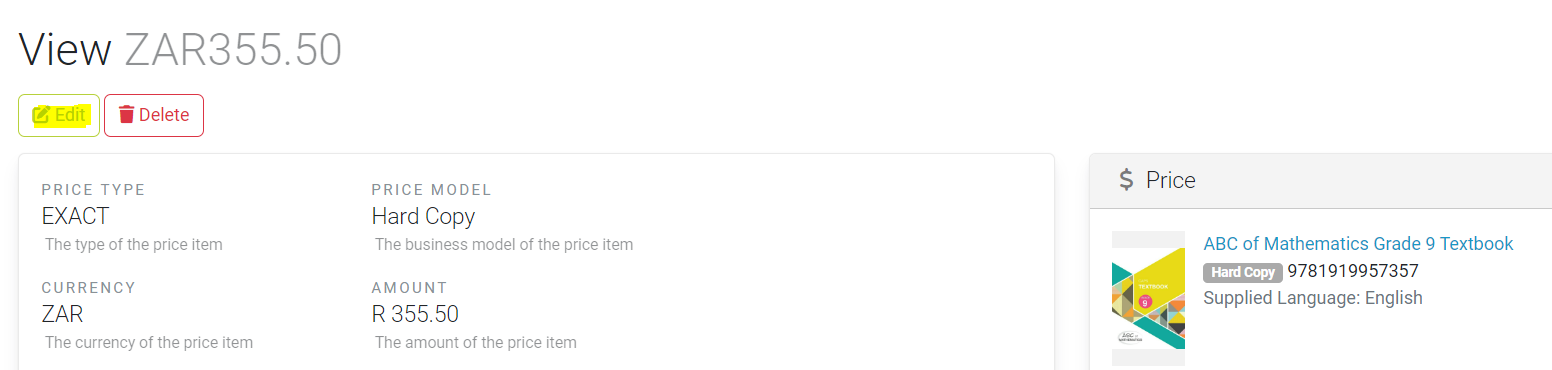
Task: Open ABC of Mathematics Grade 9 Textbook link
Action: (x=1358, y=244)
